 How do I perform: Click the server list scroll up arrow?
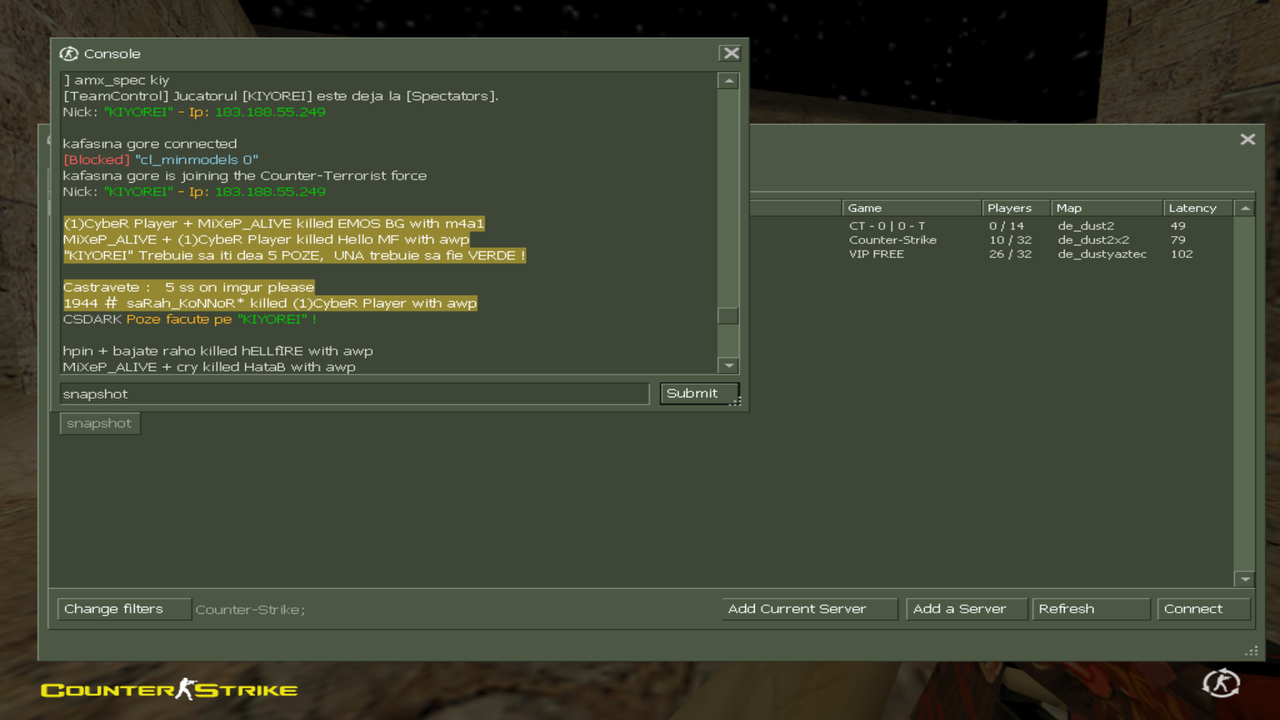point(1244,208)
